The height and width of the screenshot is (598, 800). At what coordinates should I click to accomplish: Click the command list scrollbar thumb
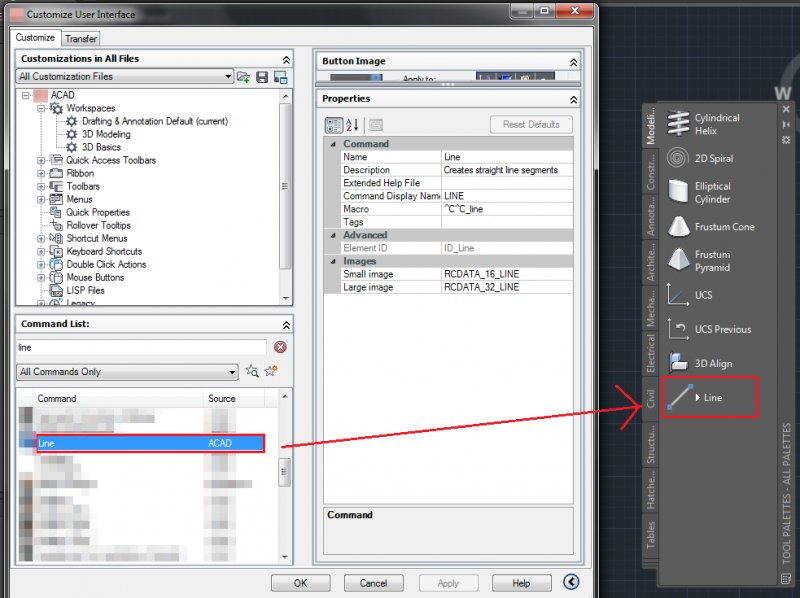point(285,472)
